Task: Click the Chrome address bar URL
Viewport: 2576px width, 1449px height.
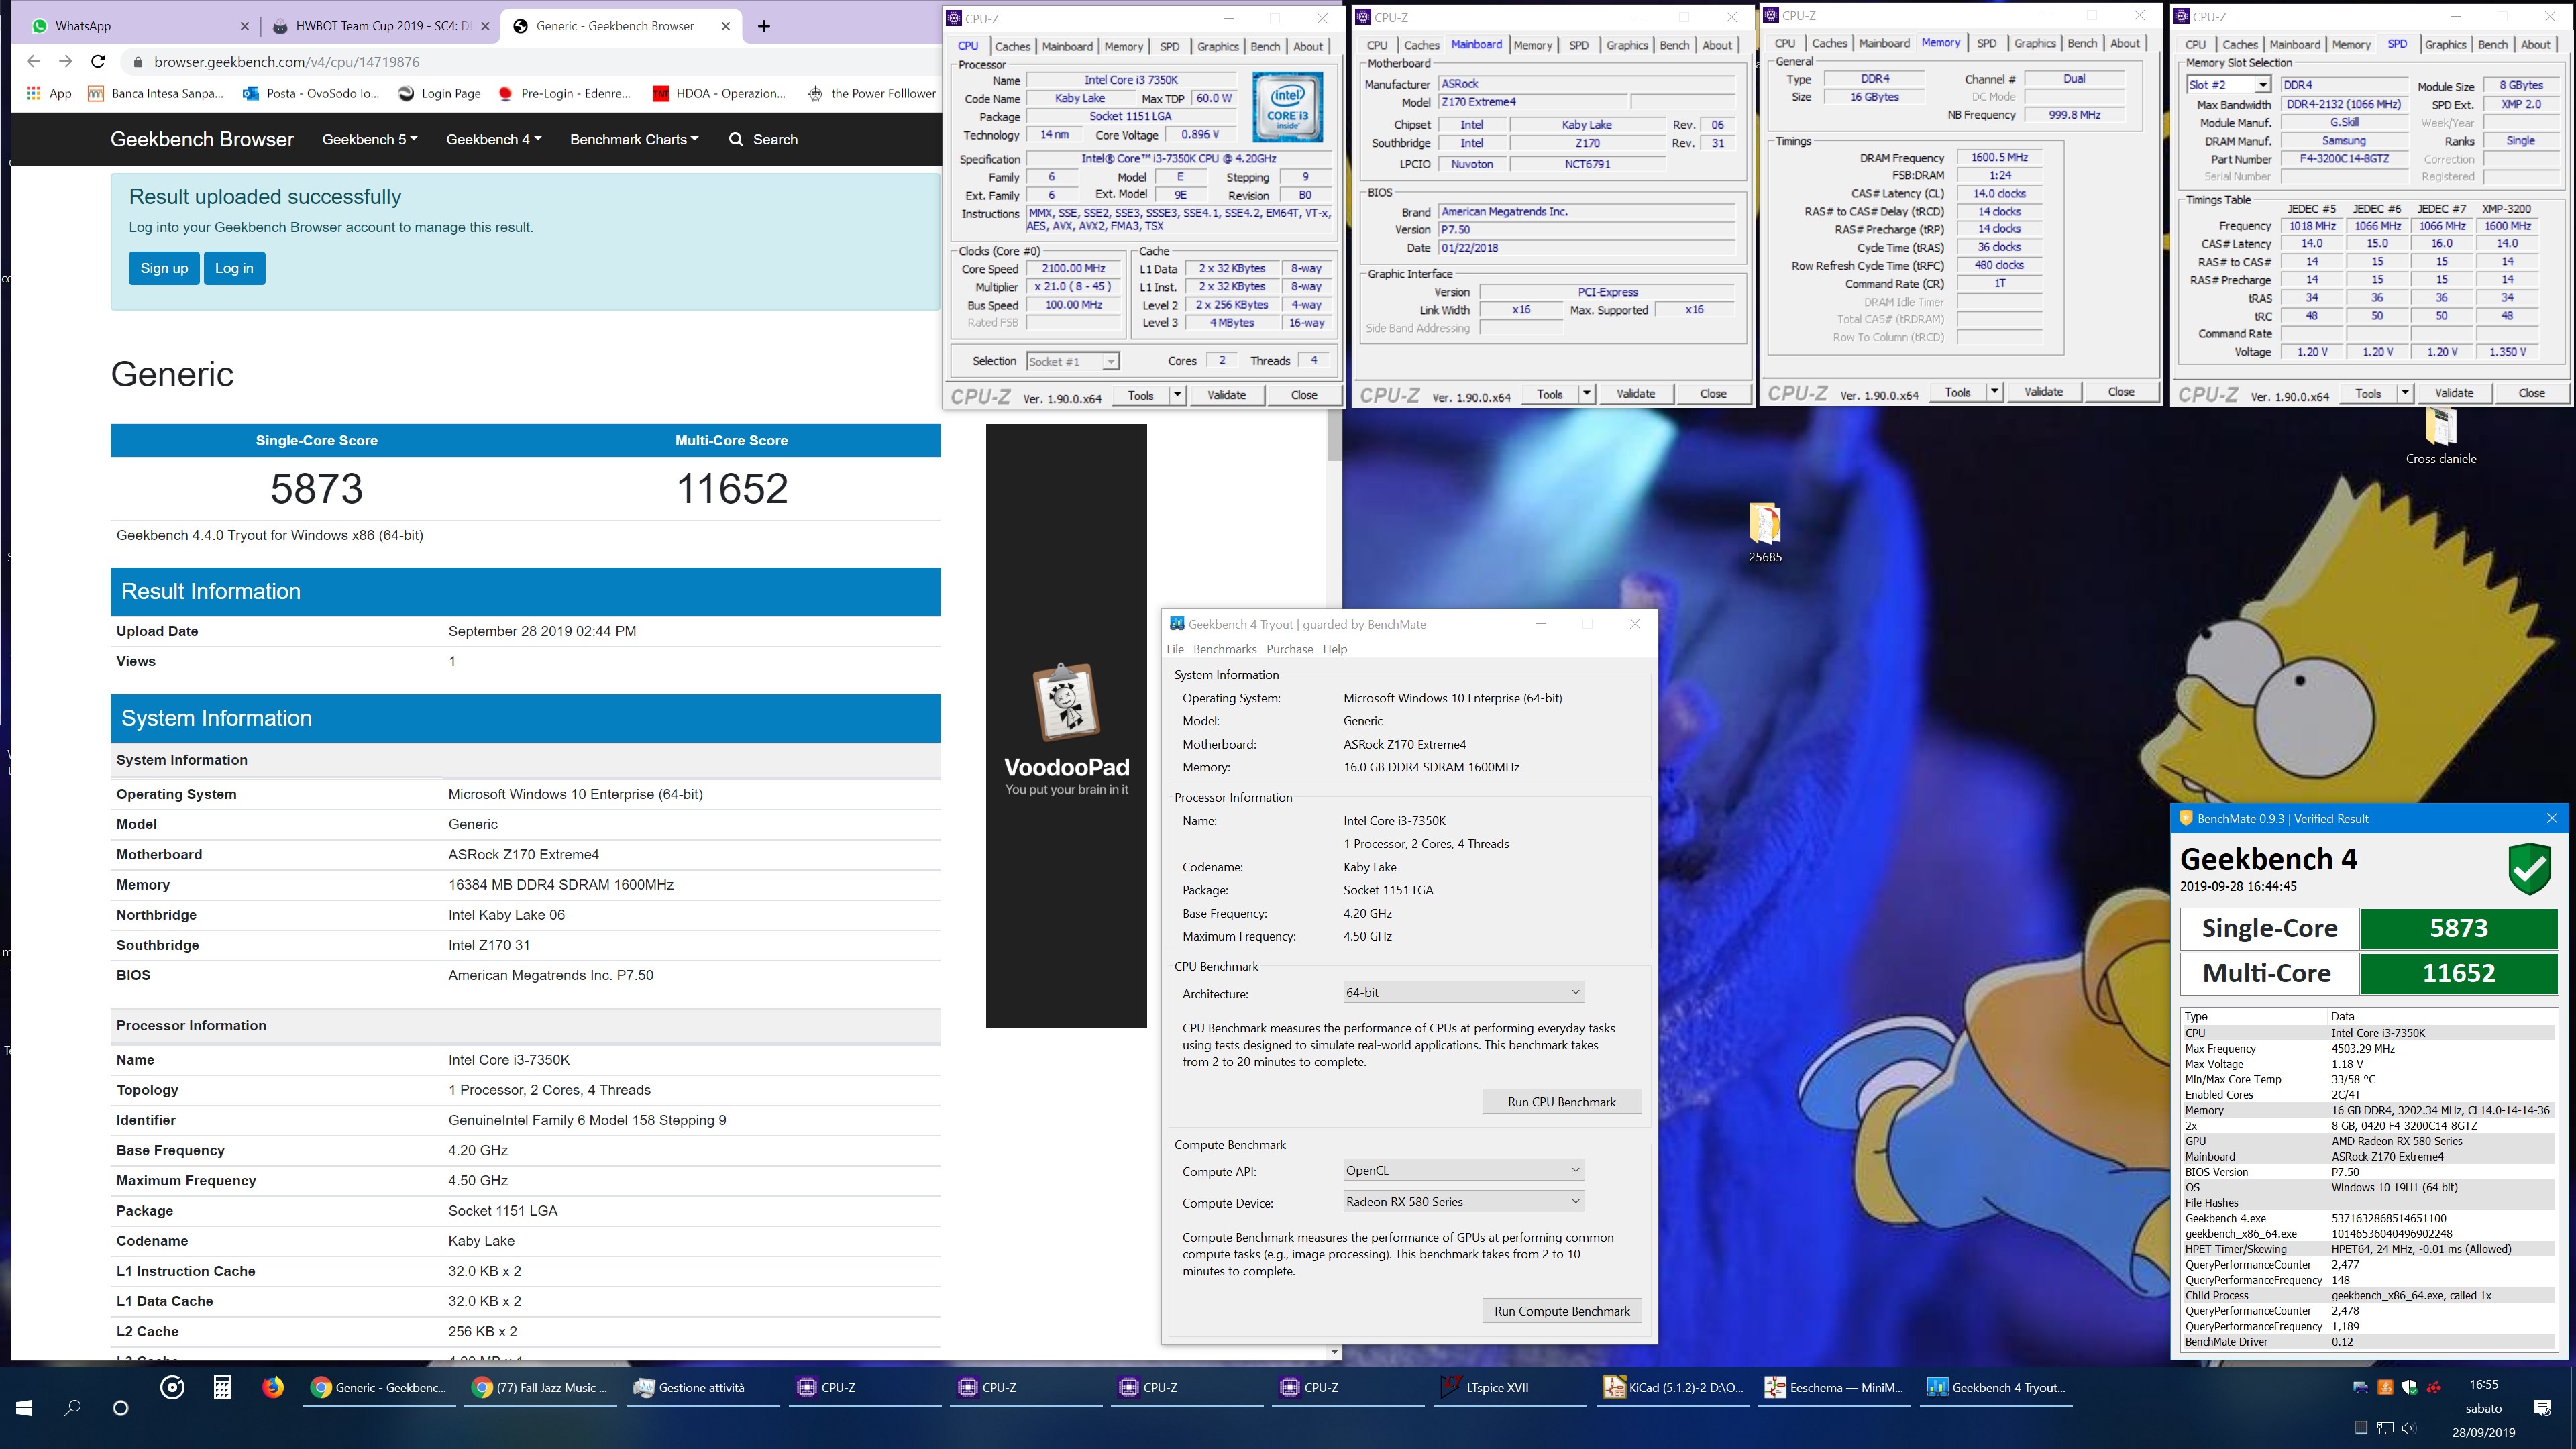Action: (x=287, y=62)
